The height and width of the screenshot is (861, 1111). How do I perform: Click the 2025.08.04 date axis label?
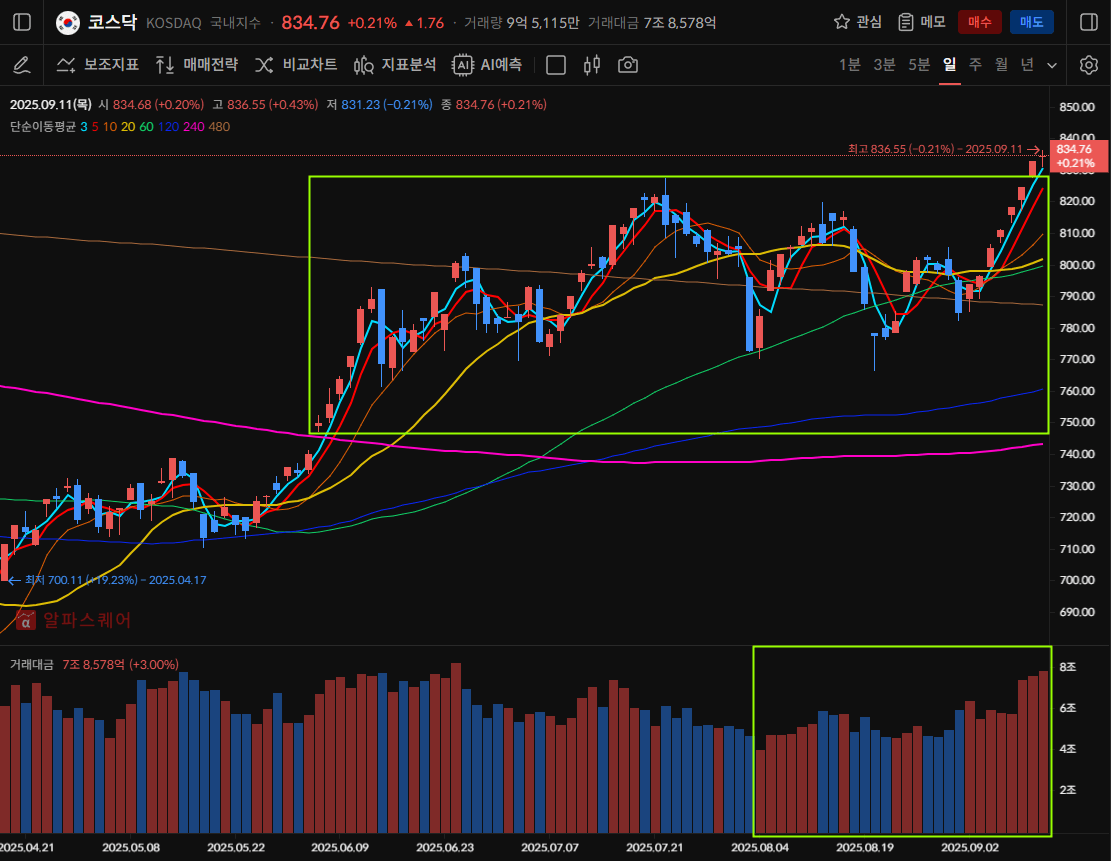click(x=760, y=848)
